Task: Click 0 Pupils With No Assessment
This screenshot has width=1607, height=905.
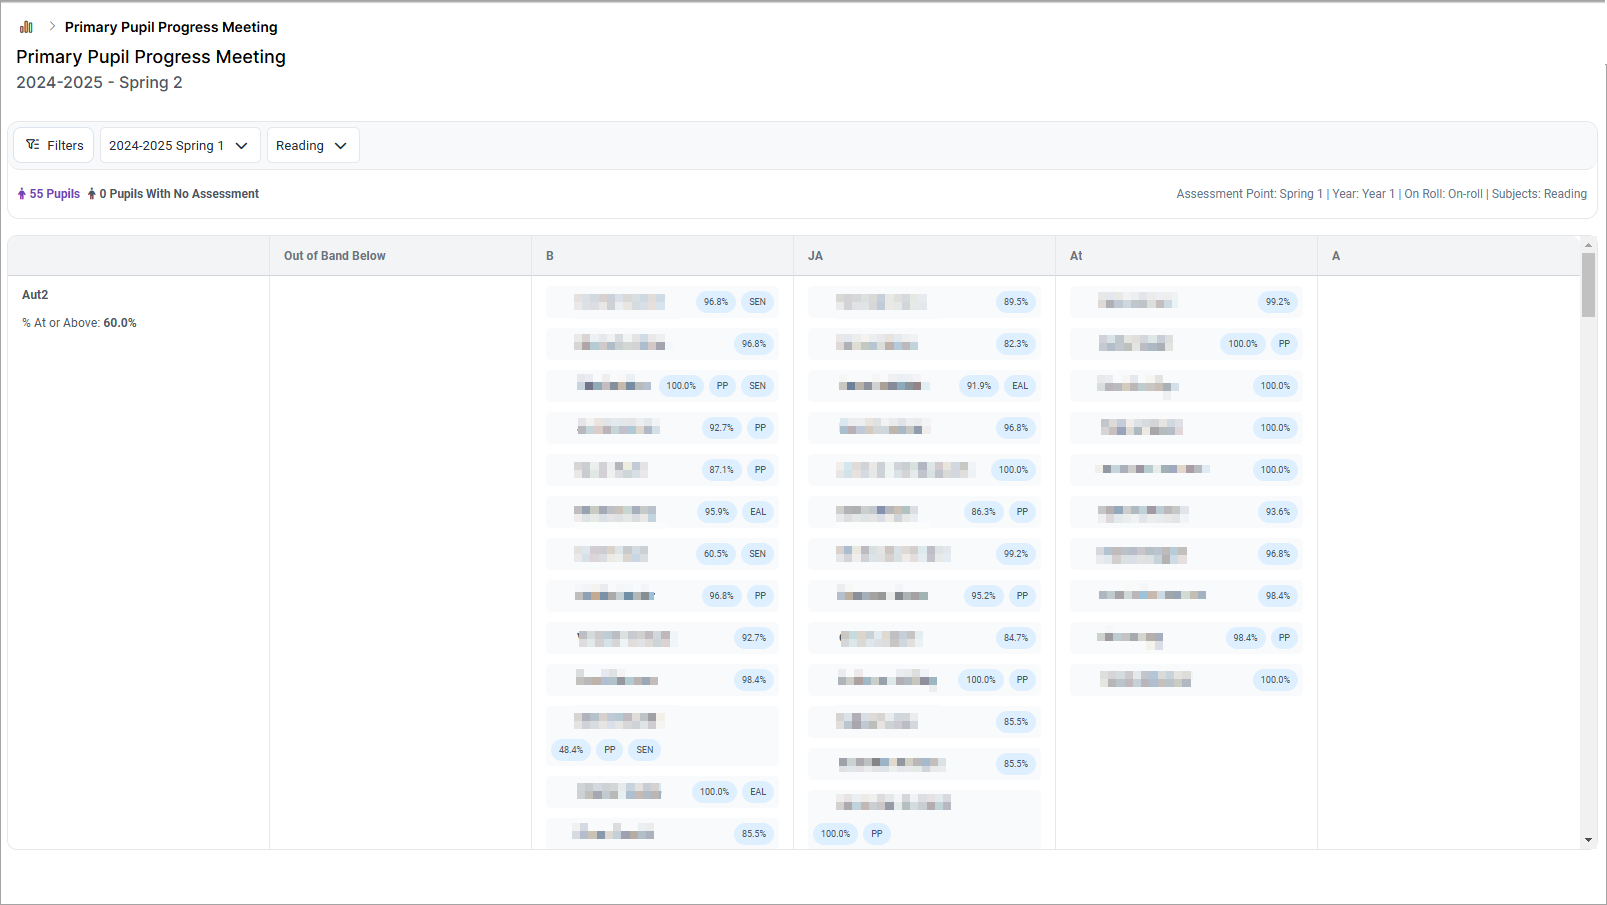Action: point(179,194)
